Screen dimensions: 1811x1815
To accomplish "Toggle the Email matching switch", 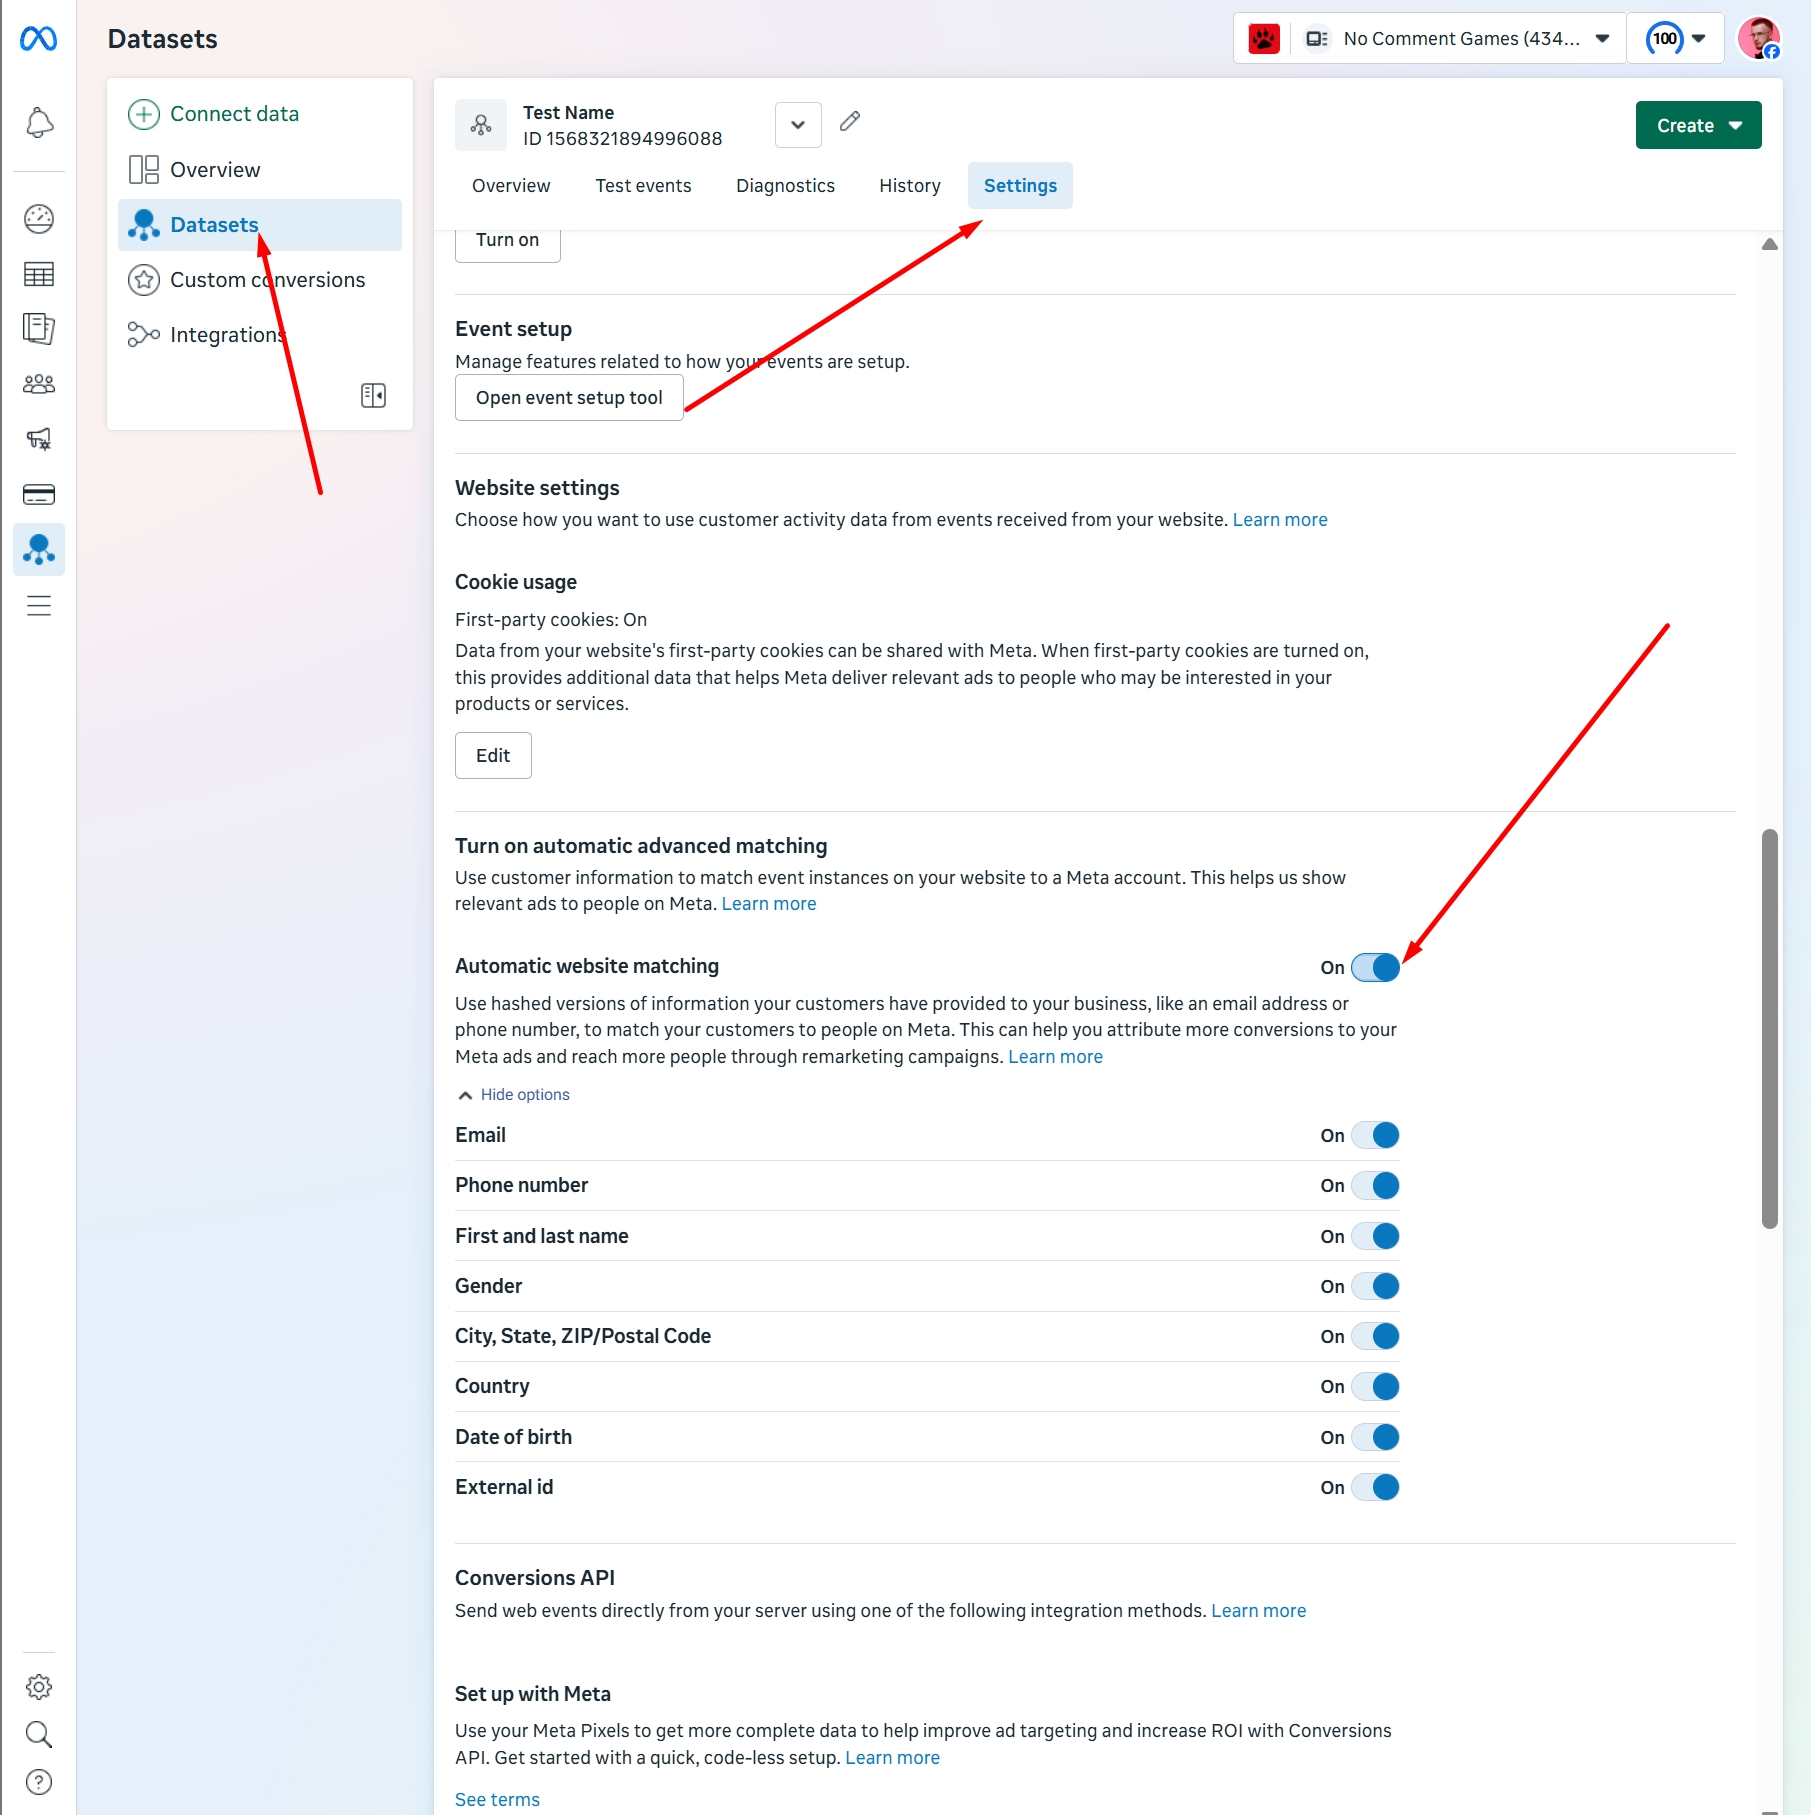I will [x=1375, y=1135].
